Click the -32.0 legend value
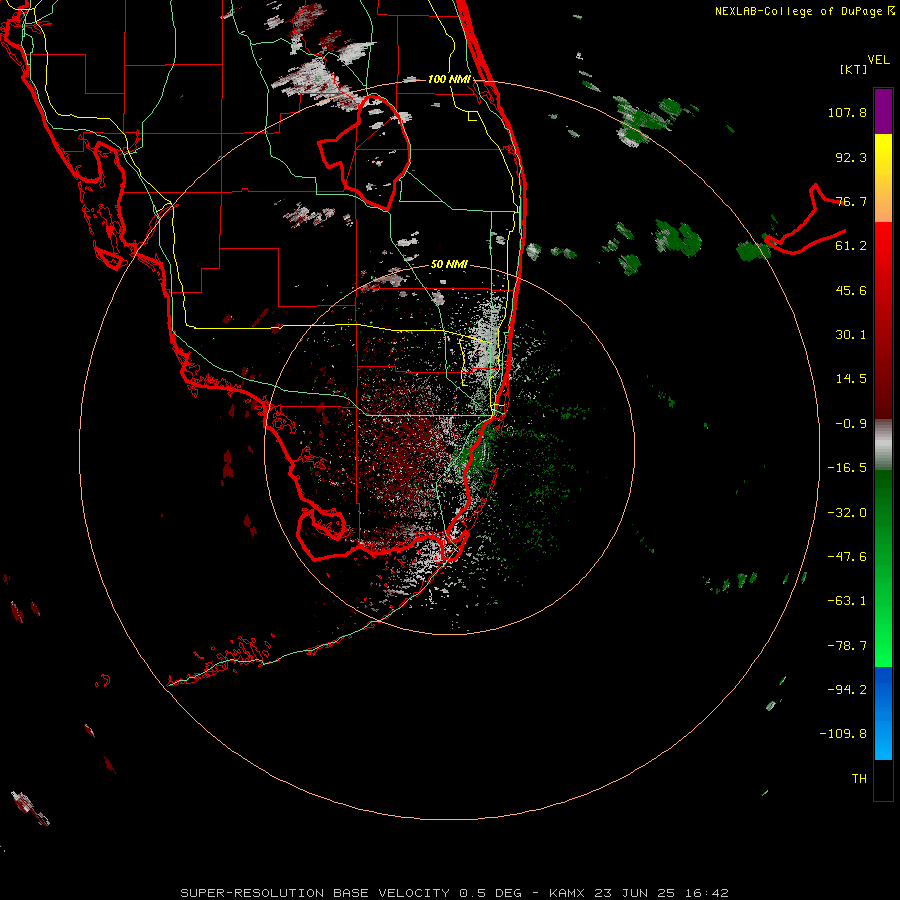The height and width of the screenshot is (900, 900). click(847, 513)
